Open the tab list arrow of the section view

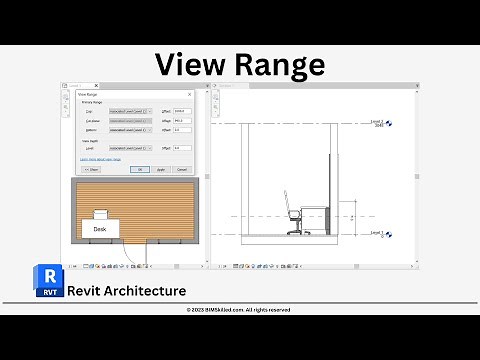(417, 86)
